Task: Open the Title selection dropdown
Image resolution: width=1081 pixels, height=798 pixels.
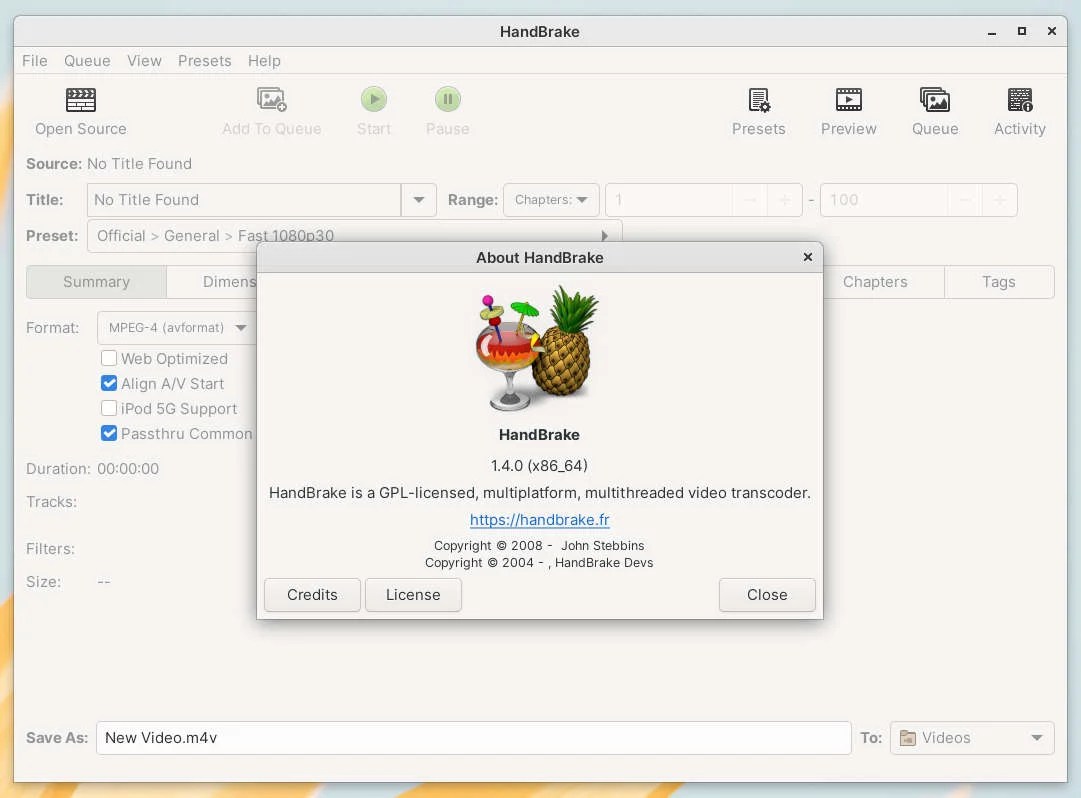Action: tap(418, 199)
